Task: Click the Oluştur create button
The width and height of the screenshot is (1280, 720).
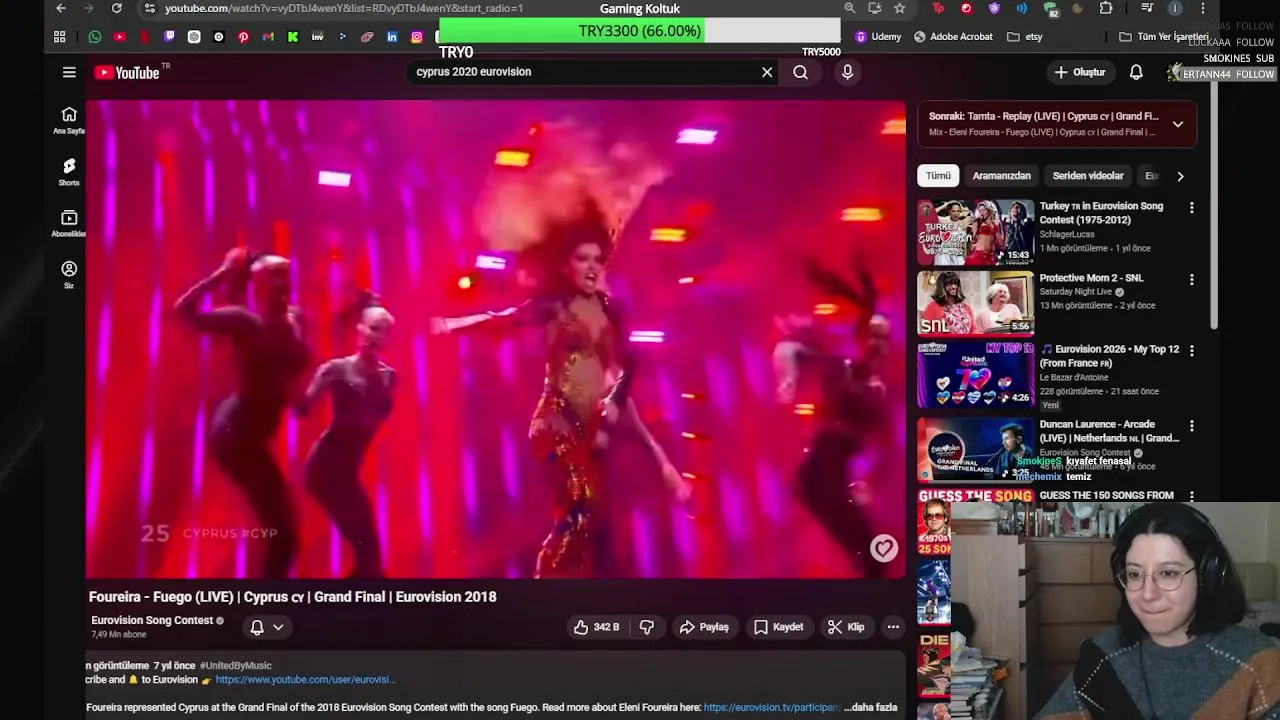Action: click(1080, 72)
